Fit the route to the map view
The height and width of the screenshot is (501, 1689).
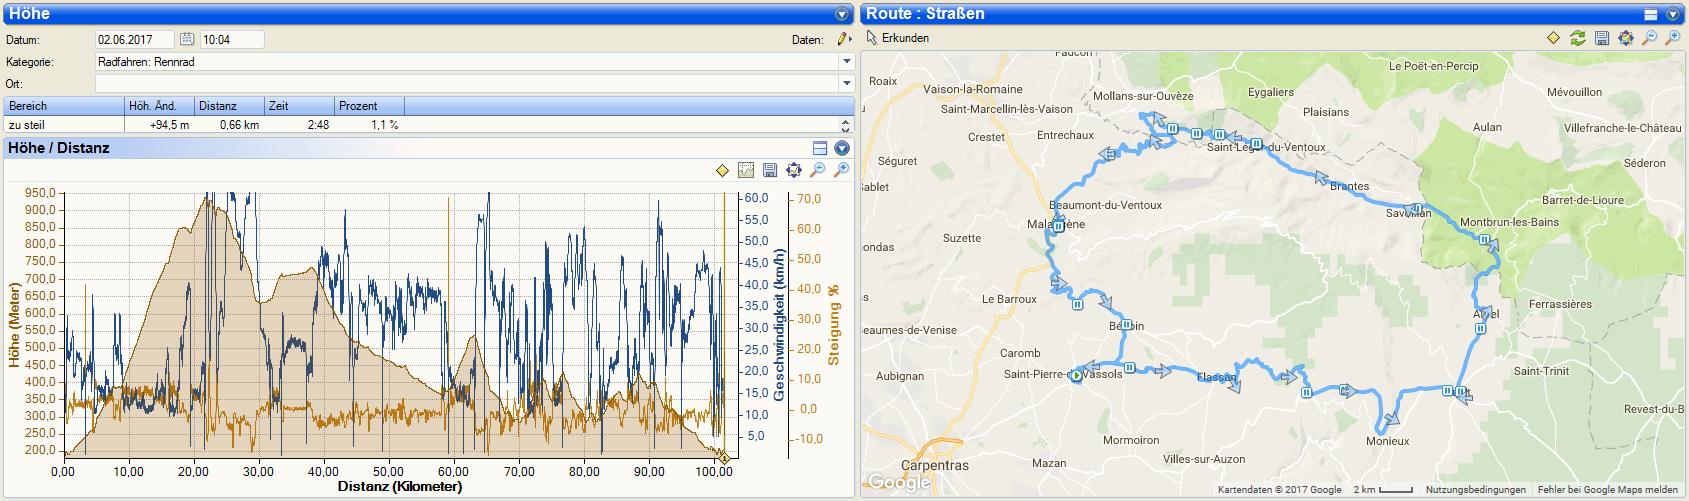pyautogui.click(x=1625, y=38)
